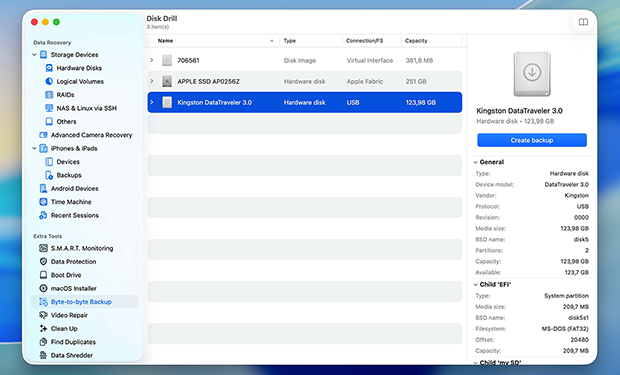Click the 251 GB capacity cell
Viewport: 620px width, 375px height.
(x=416, y=81)
